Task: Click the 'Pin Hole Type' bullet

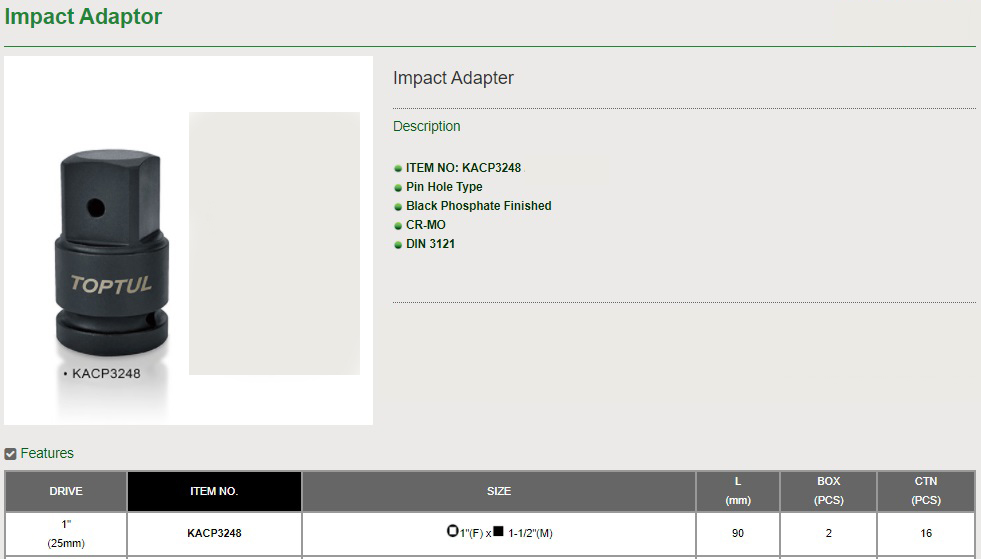Action: point(444,187)
